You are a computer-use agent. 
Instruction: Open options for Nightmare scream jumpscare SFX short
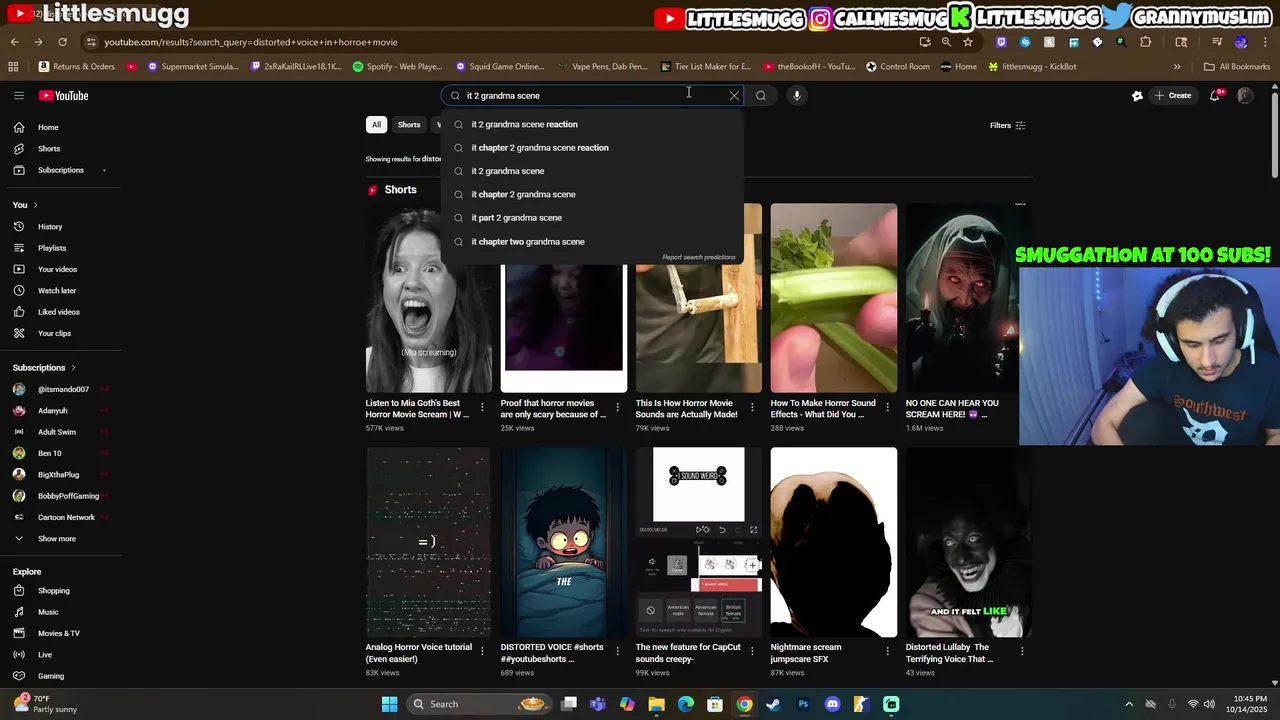tap(887, 651)
